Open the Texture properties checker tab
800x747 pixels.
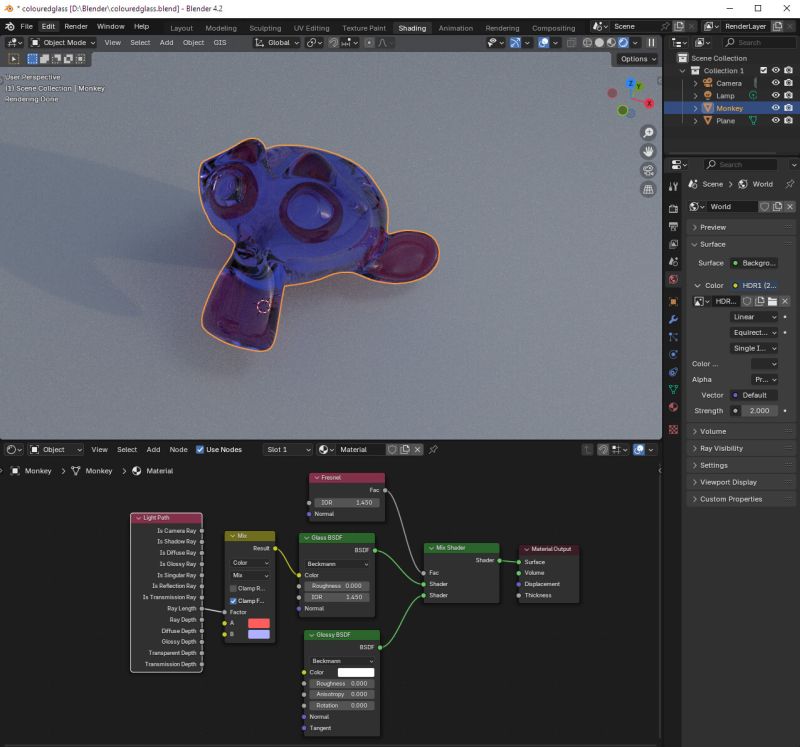(673, 430)
